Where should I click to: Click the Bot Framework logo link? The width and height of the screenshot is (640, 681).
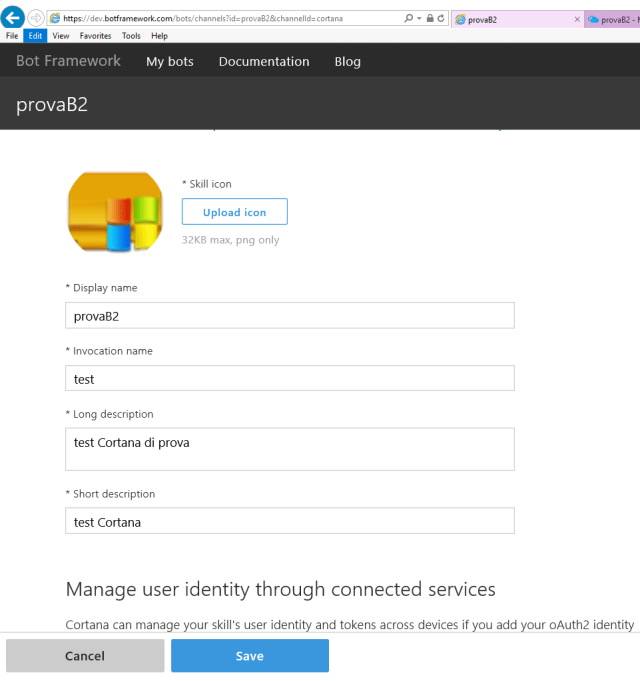pyautogui.click(x=68, y=61)
